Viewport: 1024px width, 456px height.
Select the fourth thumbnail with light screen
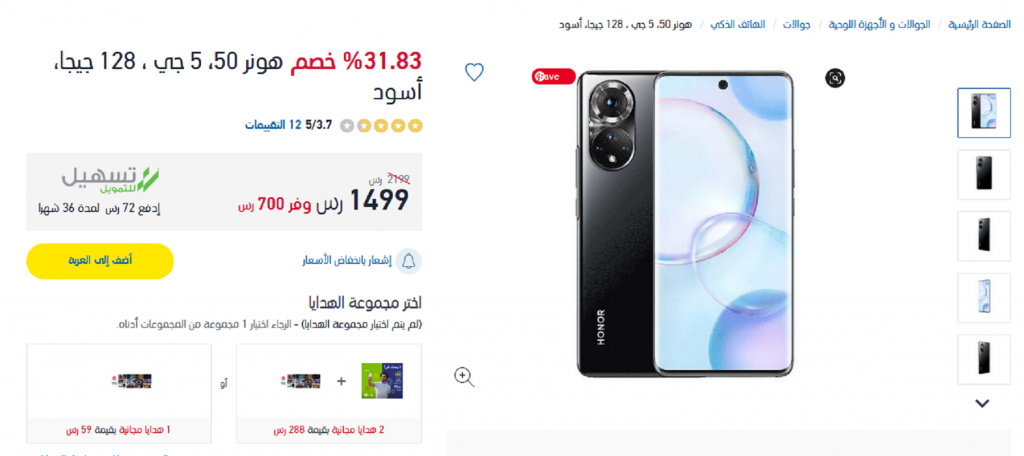click(984, 298)
